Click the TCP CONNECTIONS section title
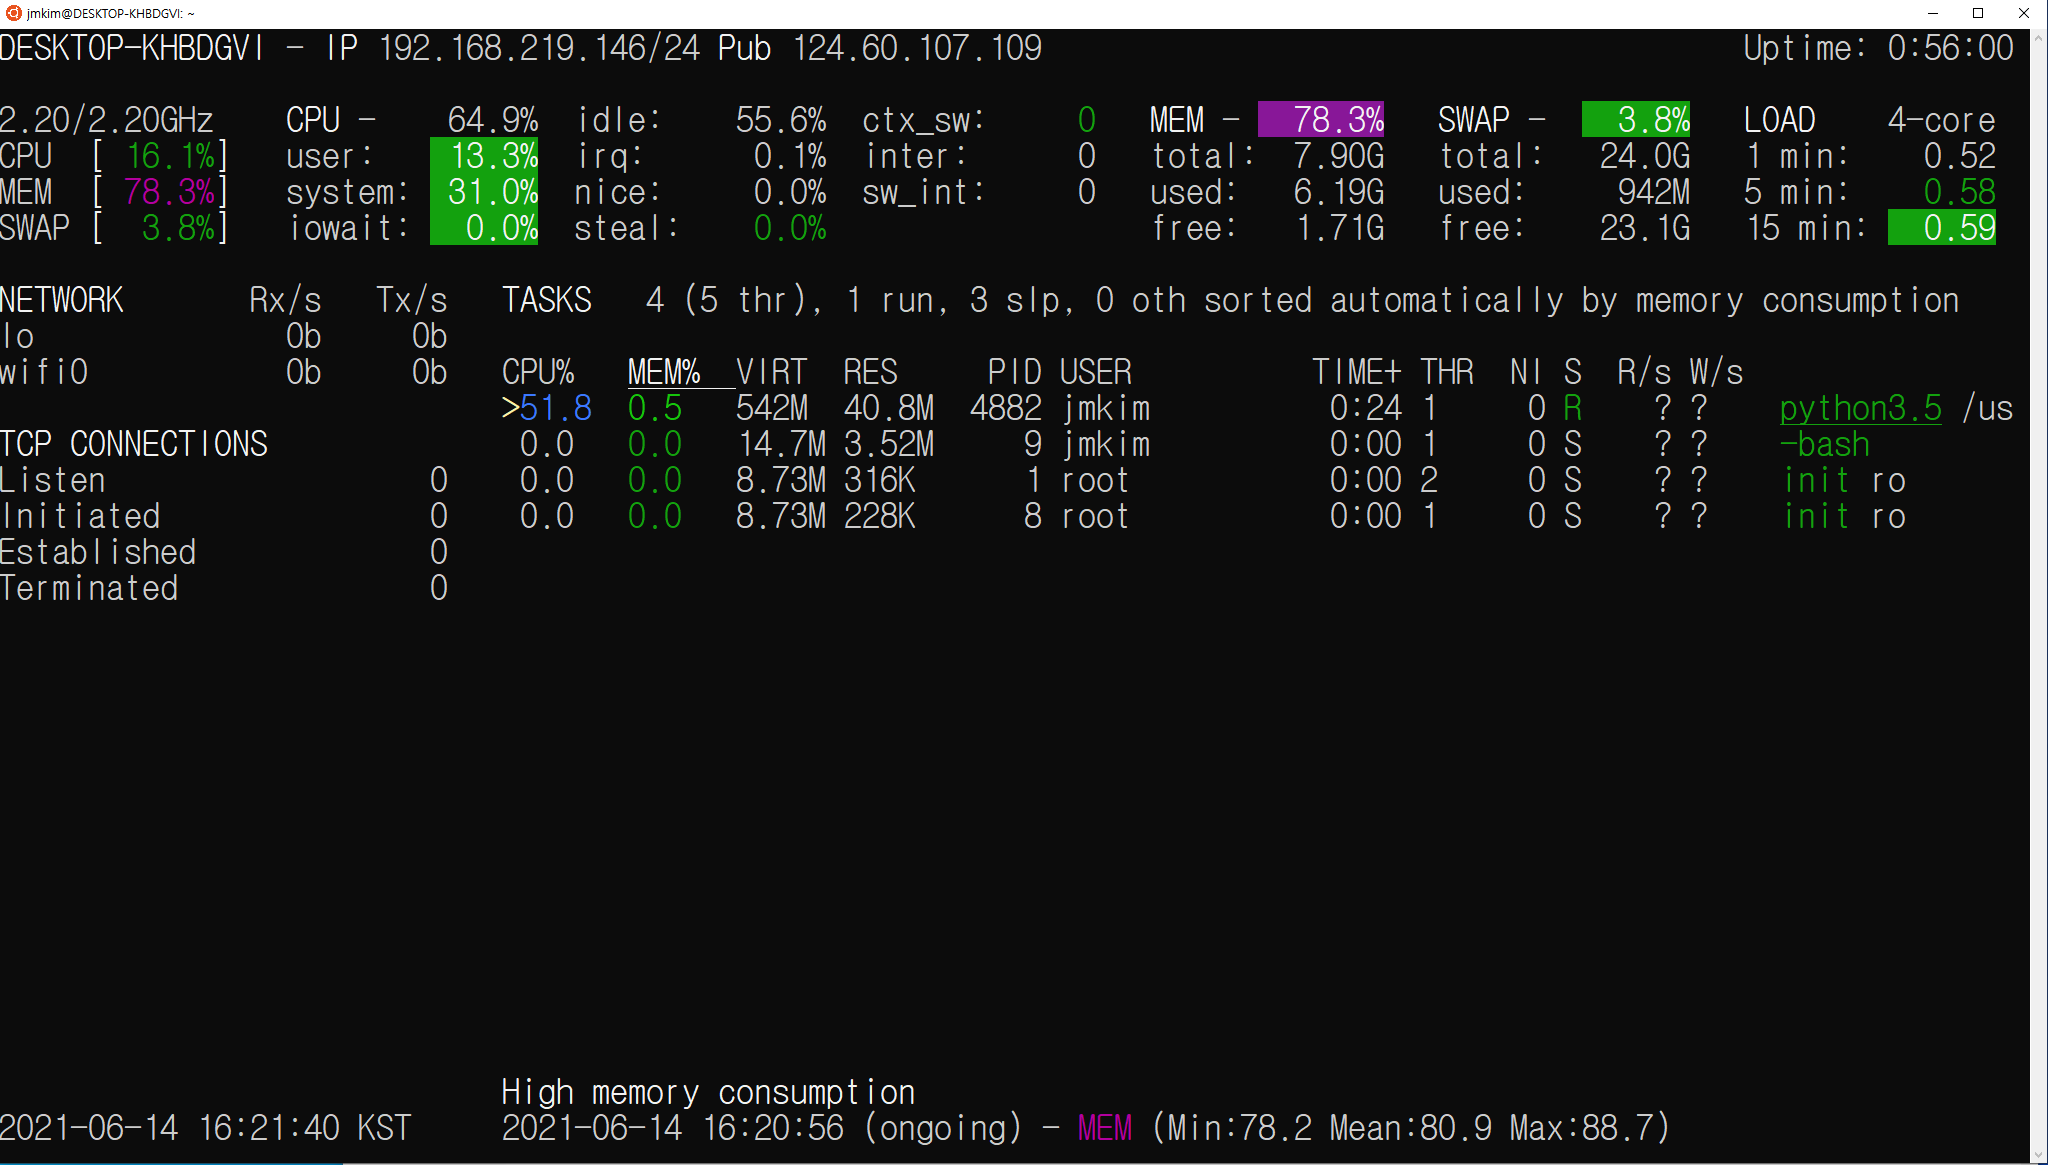Screen dimensions: 2048x1165 pyautogui.click(x=134, y=444)
